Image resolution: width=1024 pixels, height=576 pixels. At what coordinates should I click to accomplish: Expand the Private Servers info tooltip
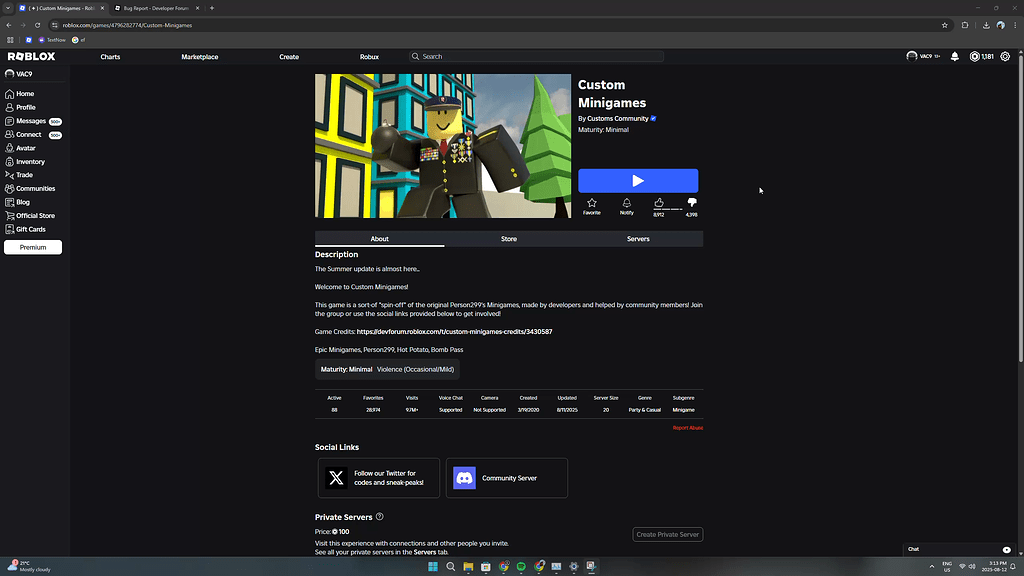380,517
